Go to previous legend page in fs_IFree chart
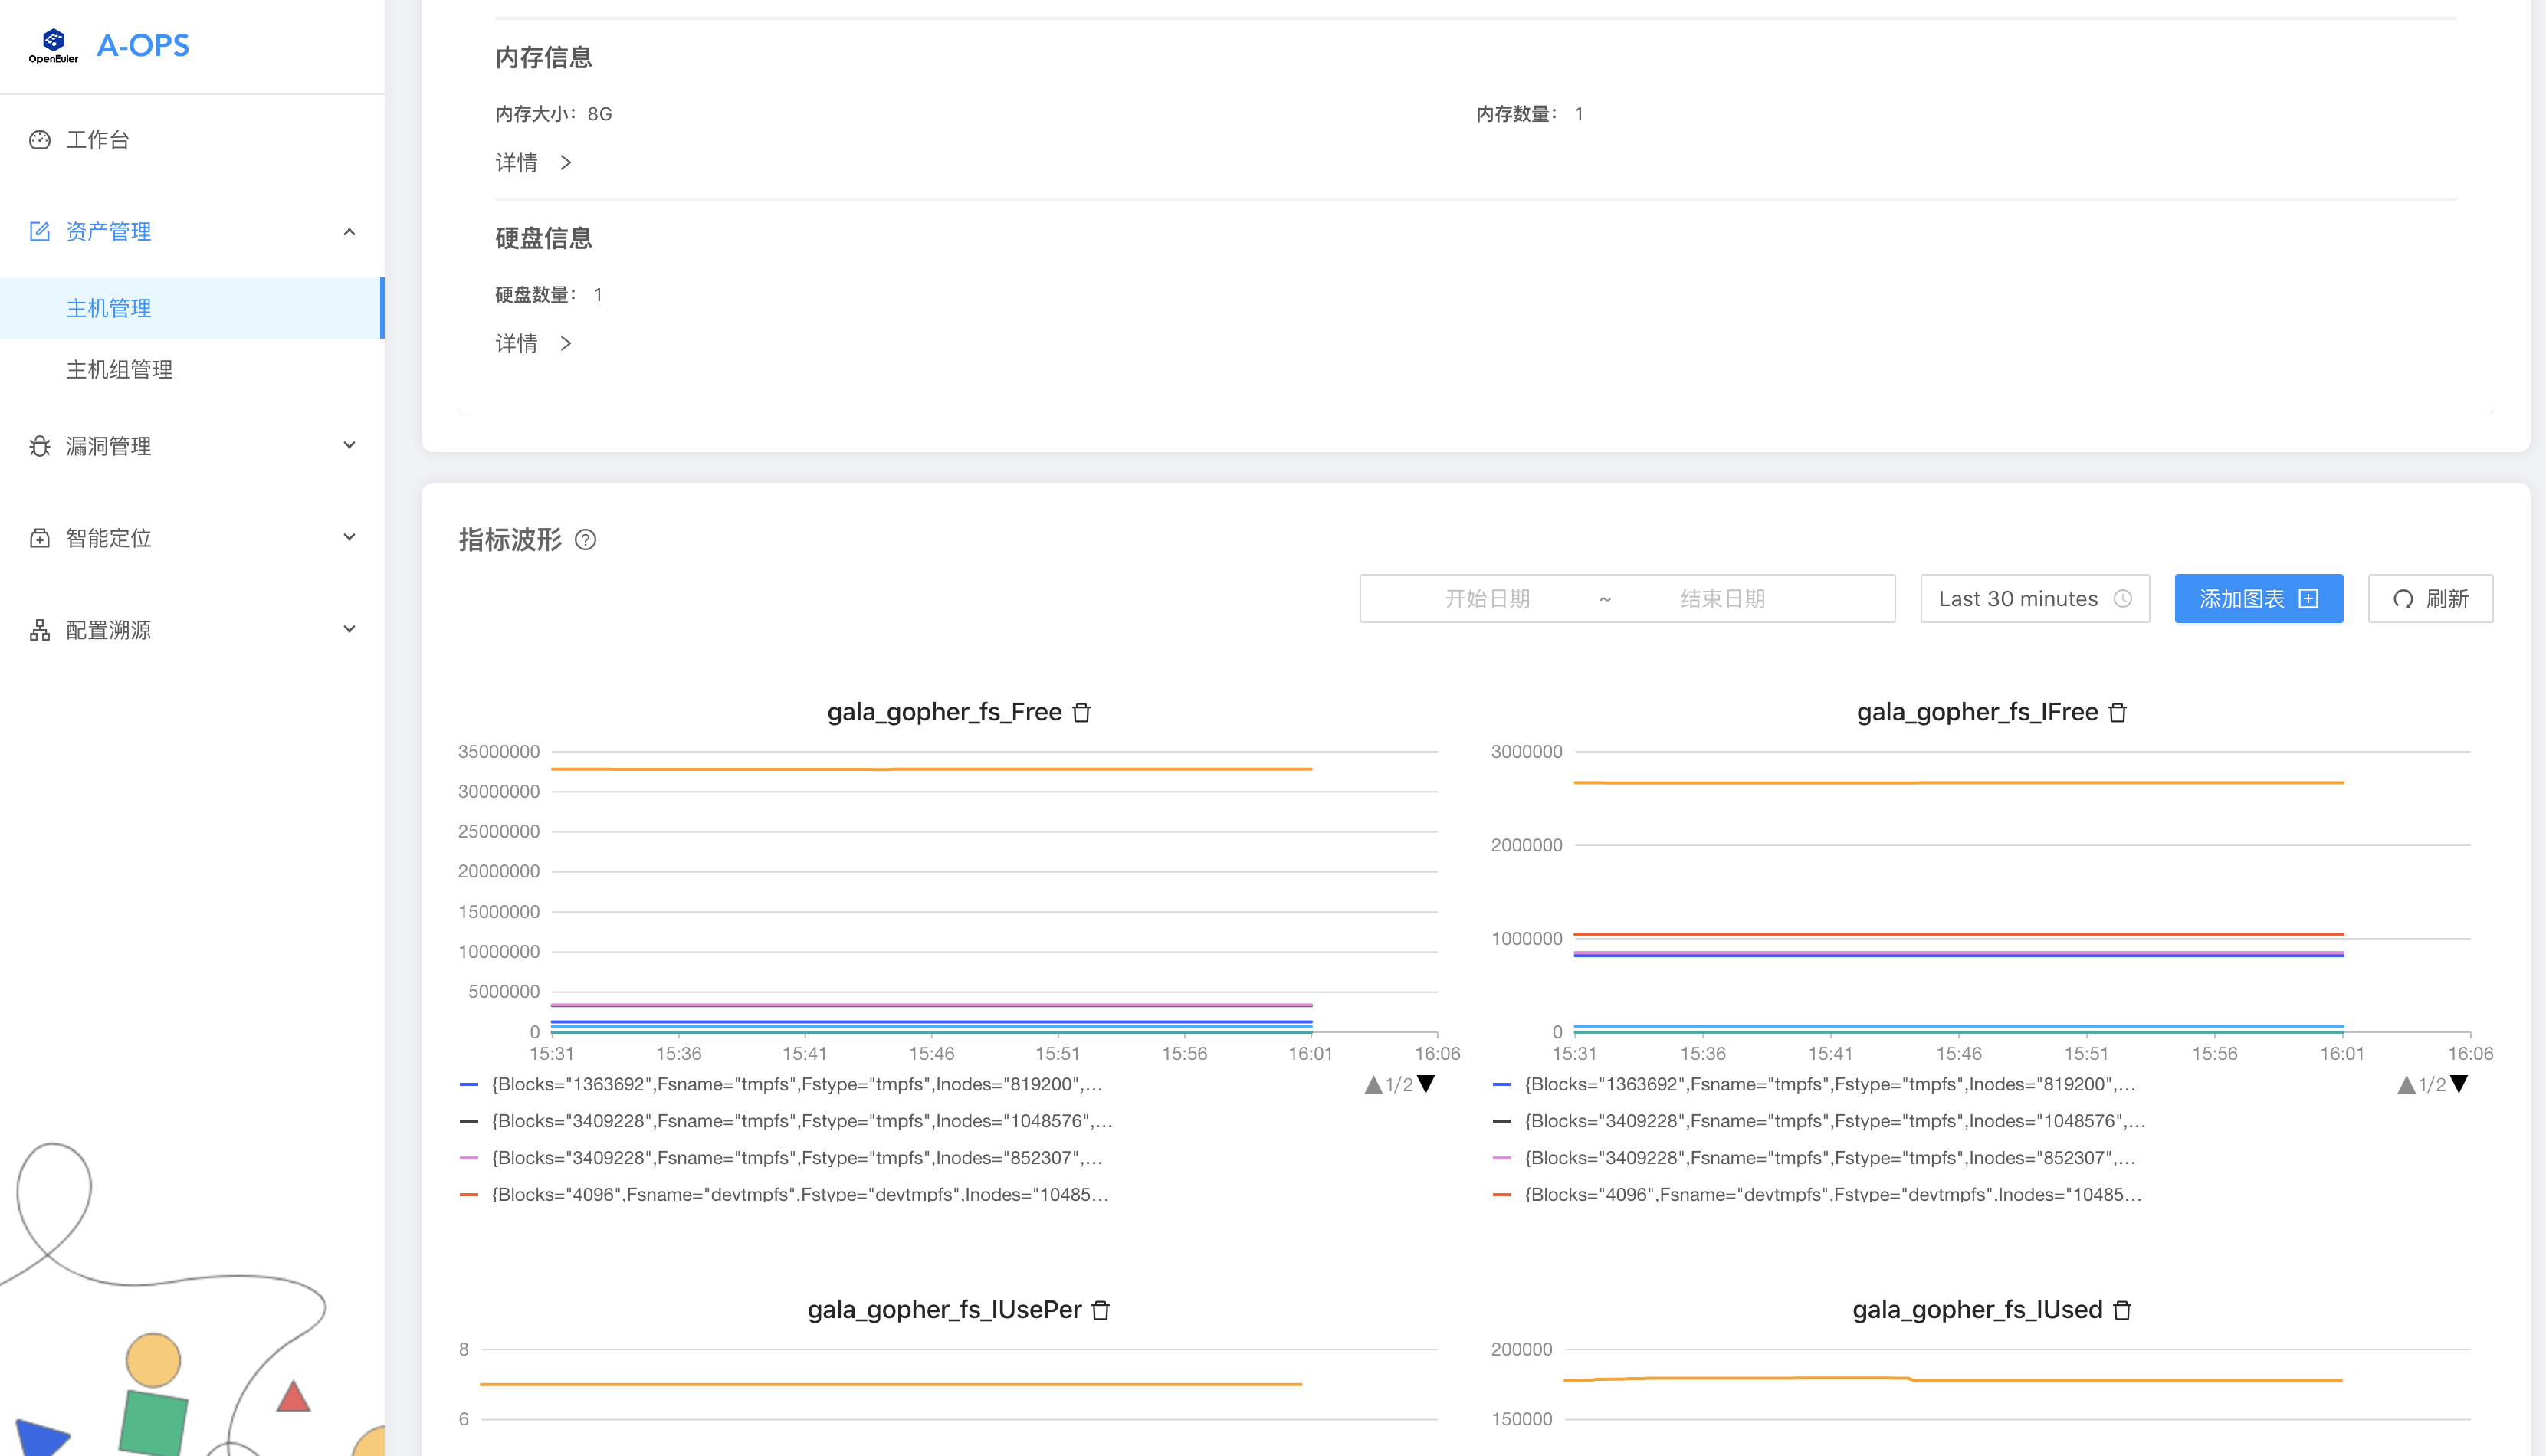Screen dimensions: 2546x1456 tap(2406, 1084)
